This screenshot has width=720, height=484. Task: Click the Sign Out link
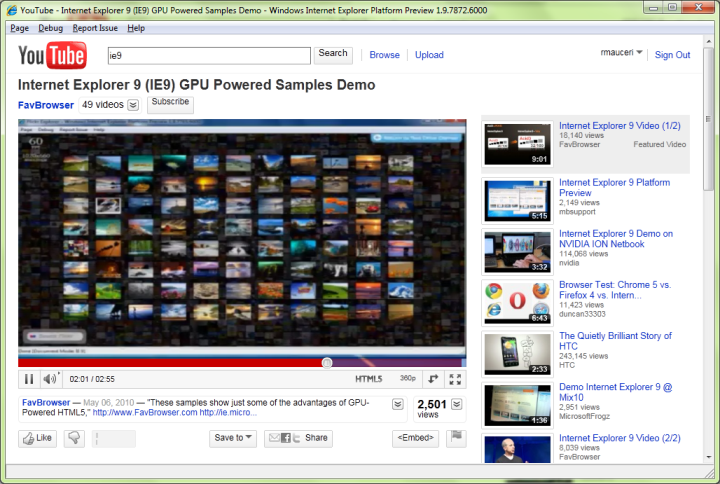click(672, 55)
